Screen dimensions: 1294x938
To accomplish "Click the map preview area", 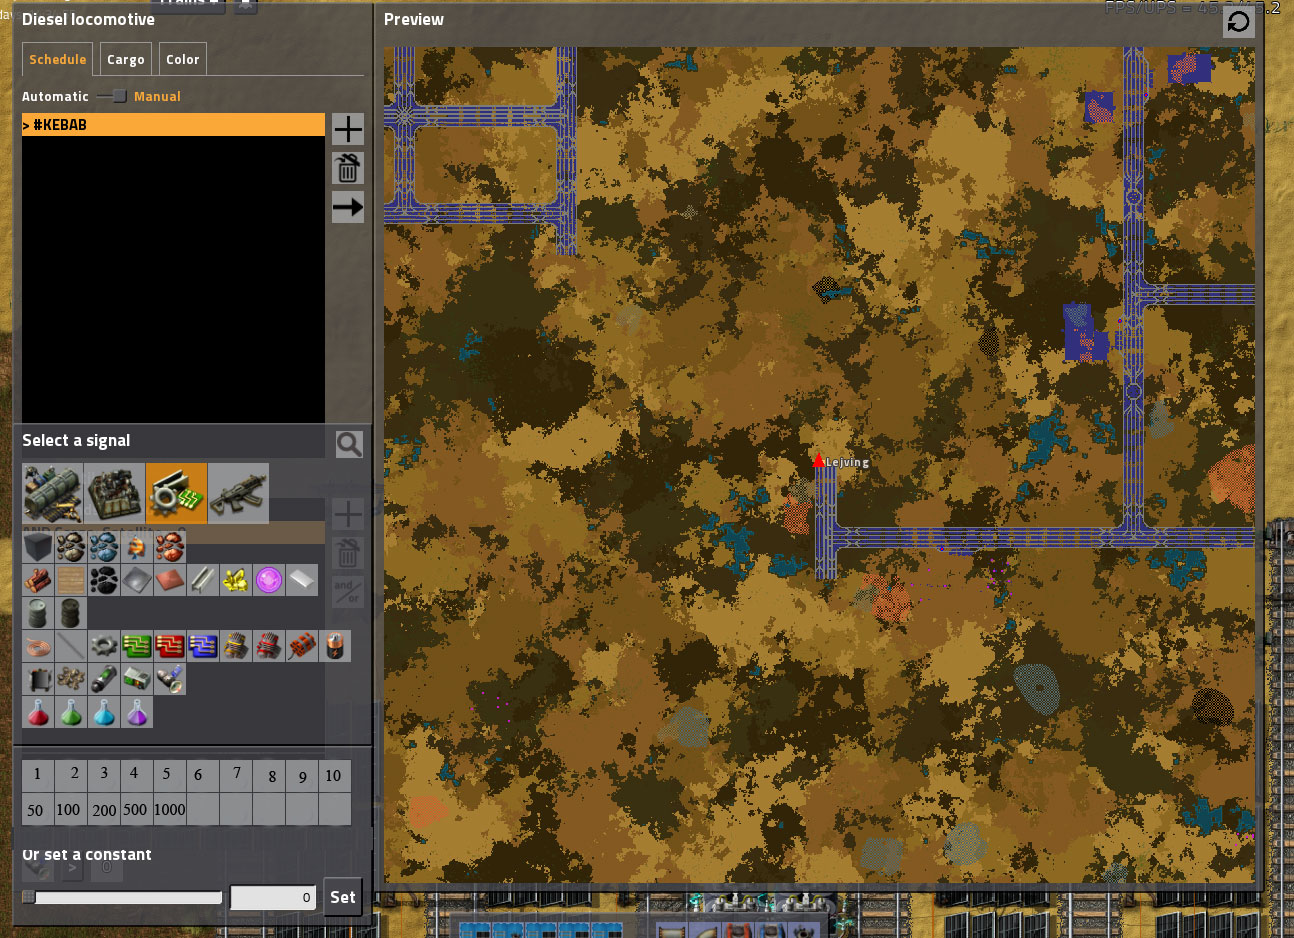I will pyautogui.click(x=819, y=464).
